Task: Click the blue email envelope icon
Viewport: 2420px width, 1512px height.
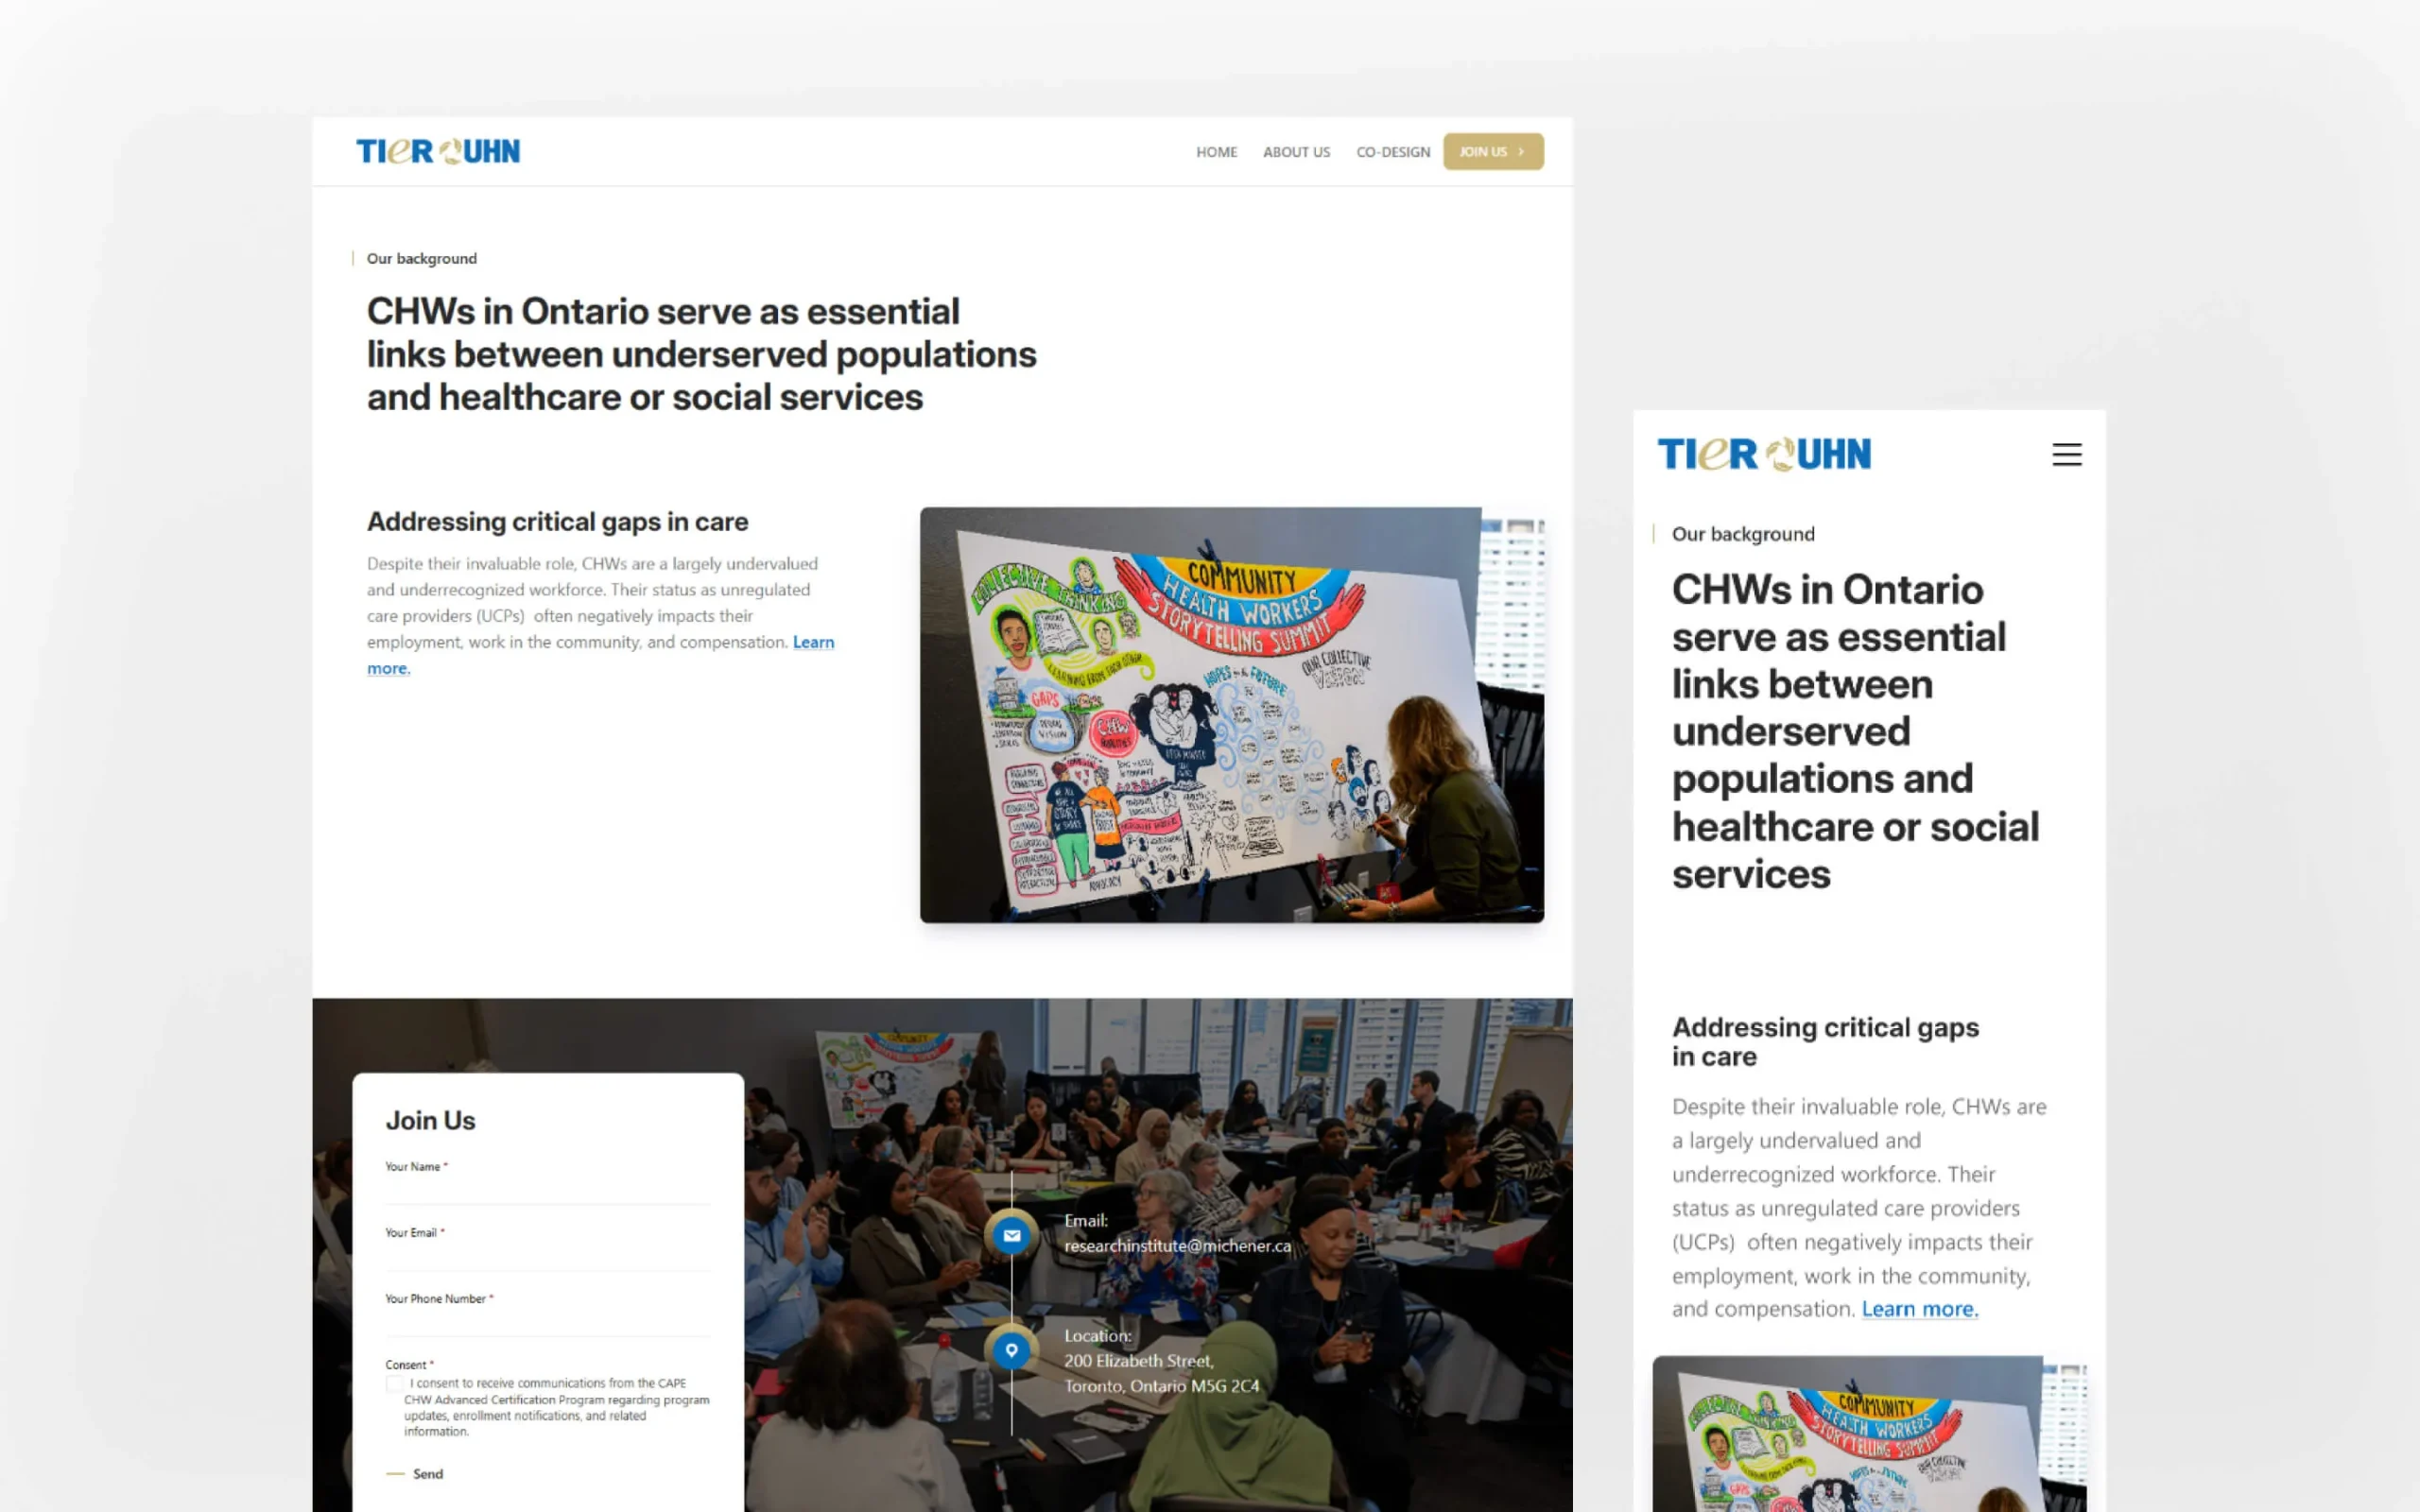Action: click(x=1011, y=1235)
